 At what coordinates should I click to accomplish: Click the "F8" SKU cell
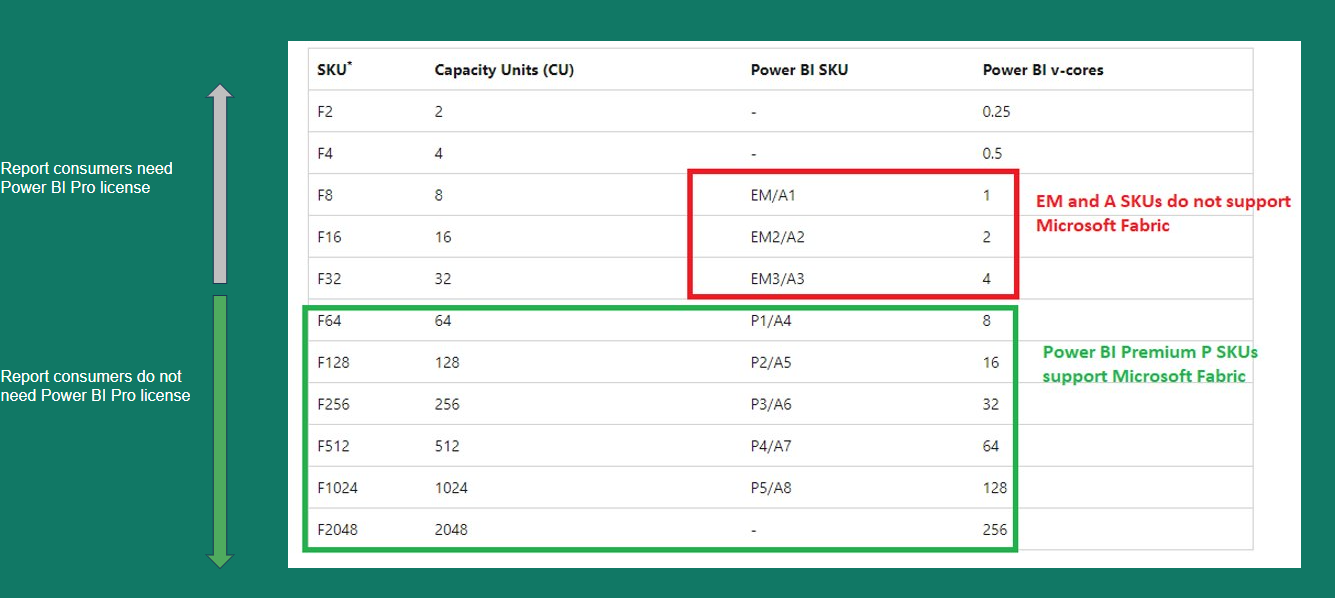(x=325, y=195)
